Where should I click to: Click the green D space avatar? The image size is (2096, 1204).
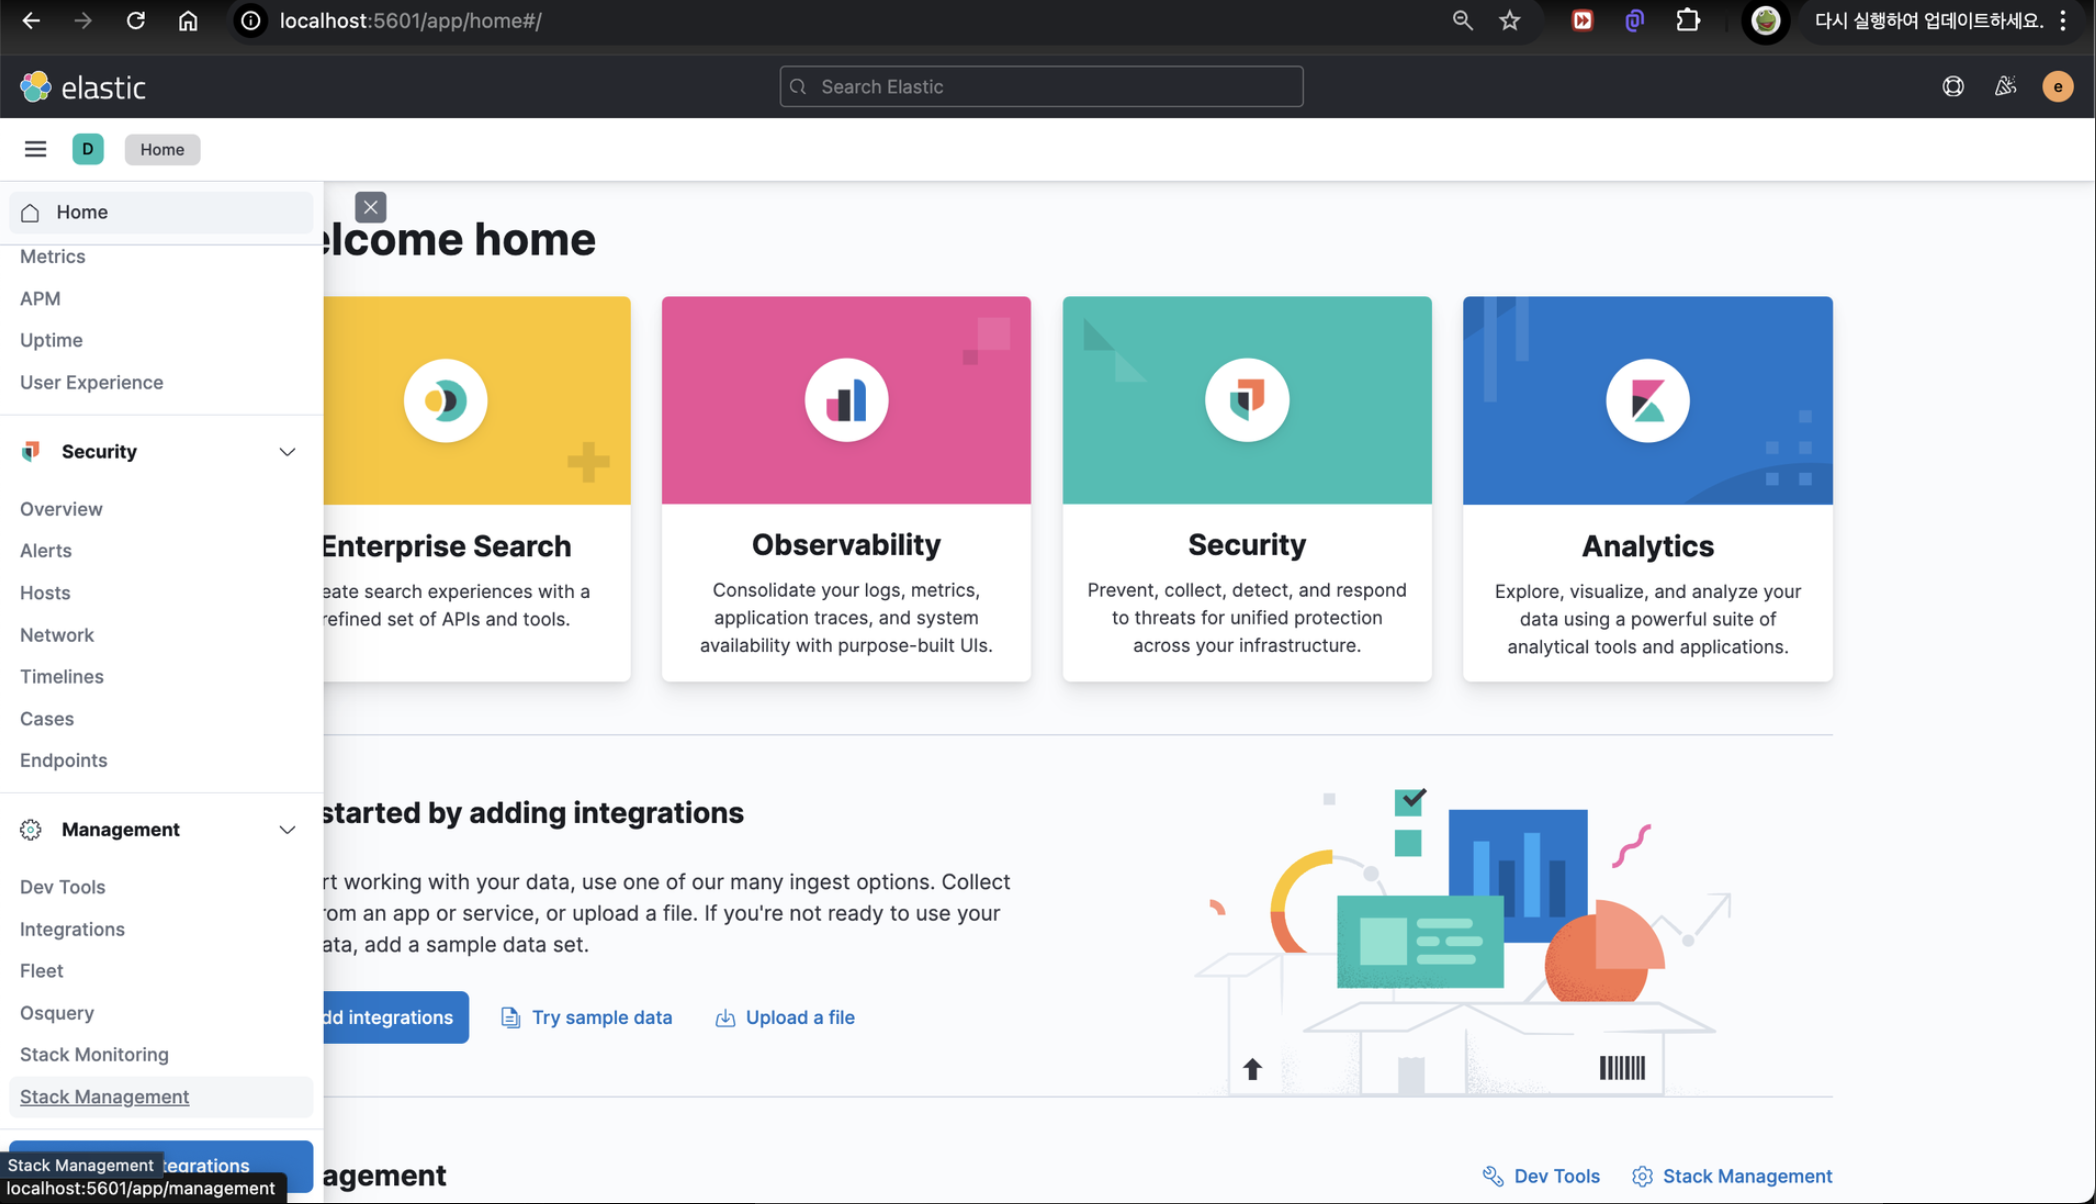[x=88, y=149]
